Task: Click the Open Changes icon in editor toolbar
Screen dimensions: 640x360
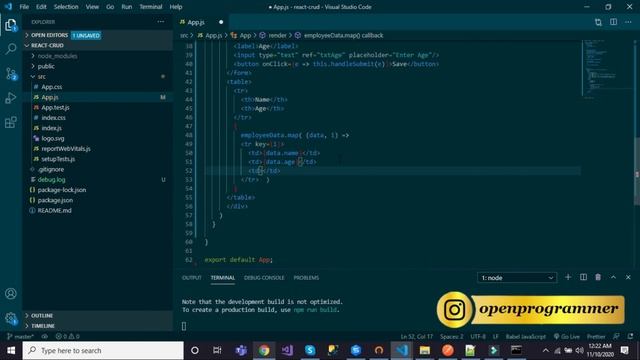Action: tap(598, 22)
